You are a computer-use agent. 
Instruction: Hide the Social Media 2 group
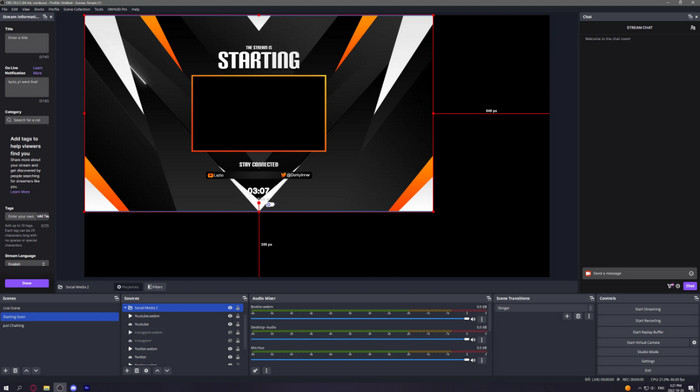[x=230, y=308]
